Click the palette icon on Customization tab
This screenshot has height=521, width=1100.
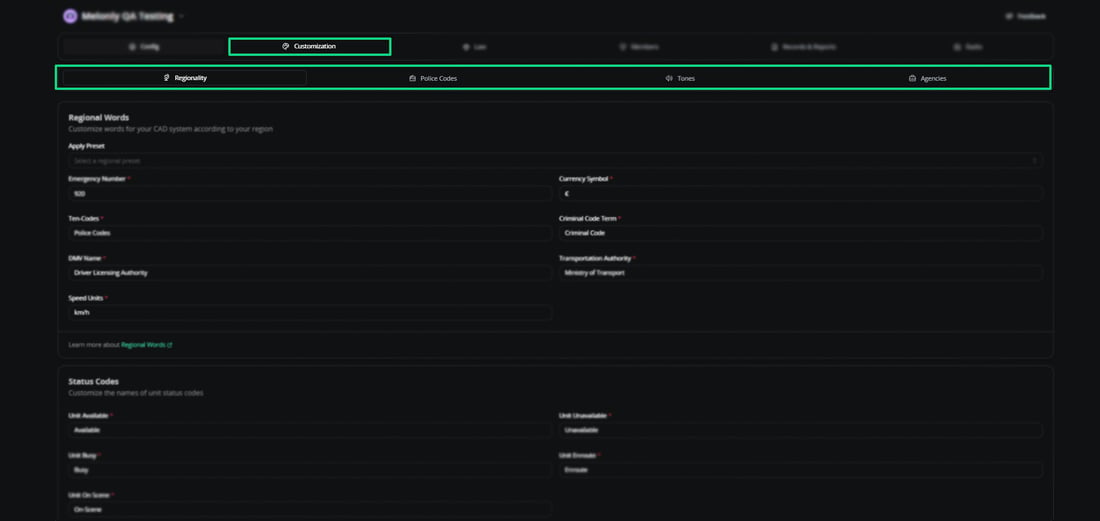(286, 46)
